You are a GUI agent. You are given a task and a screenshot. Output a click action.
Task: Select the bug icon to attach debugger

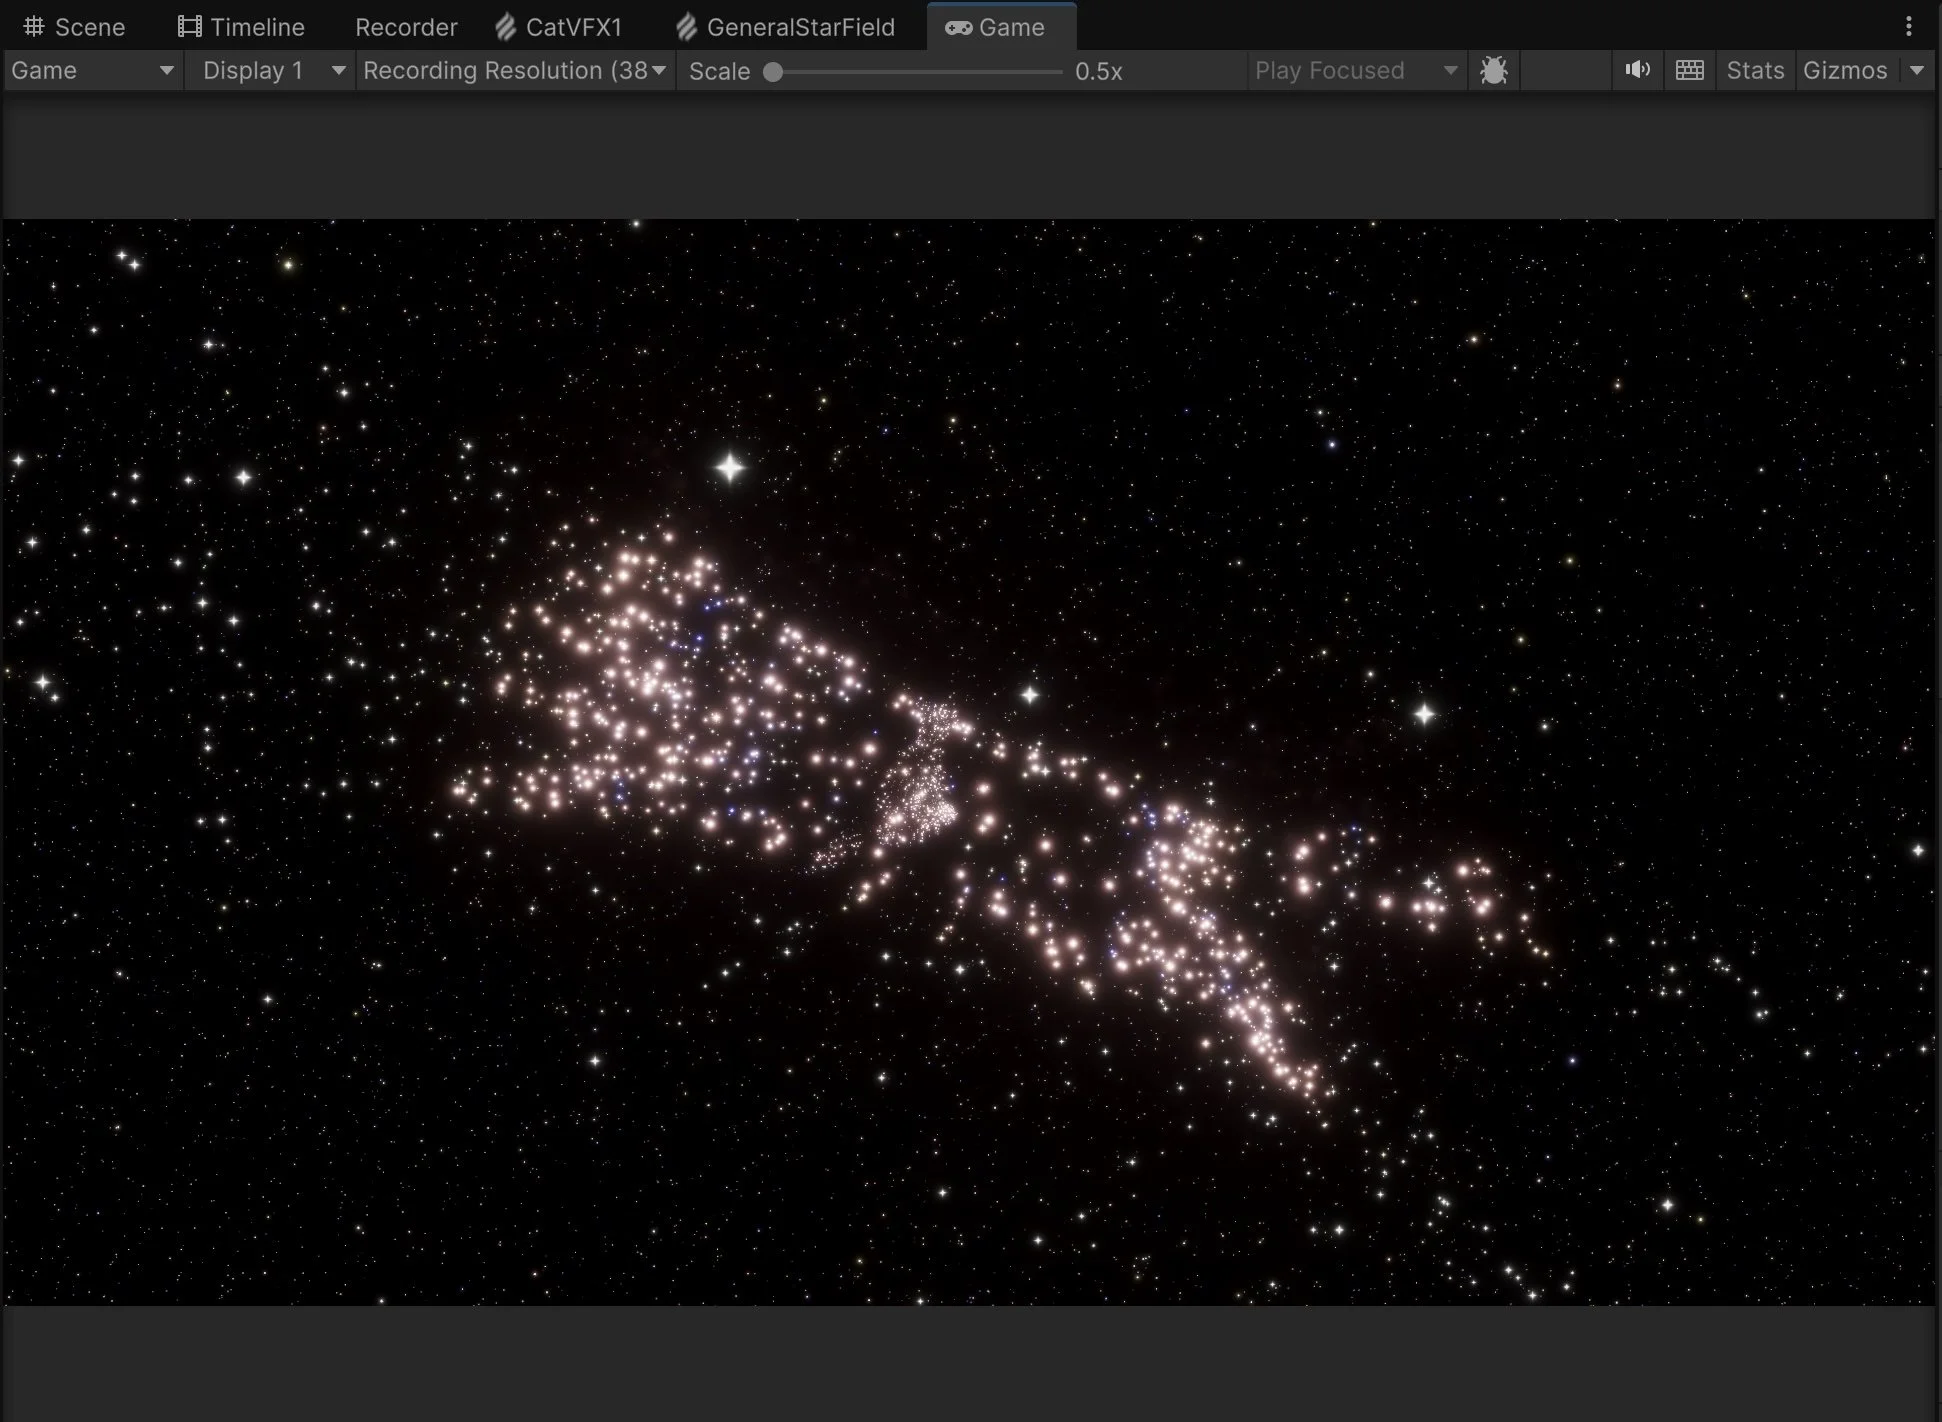coord(1494,70)
